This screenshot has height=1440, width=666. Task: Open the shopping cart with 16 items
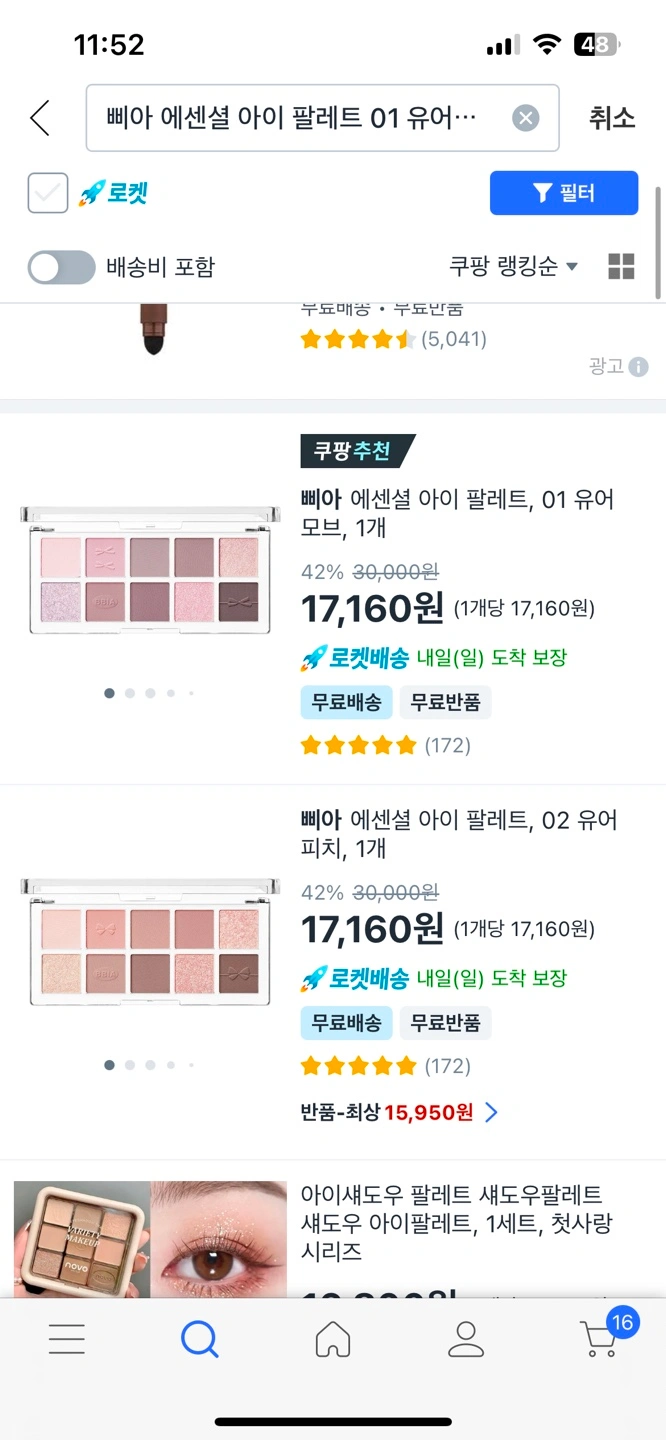point(602,1336)
